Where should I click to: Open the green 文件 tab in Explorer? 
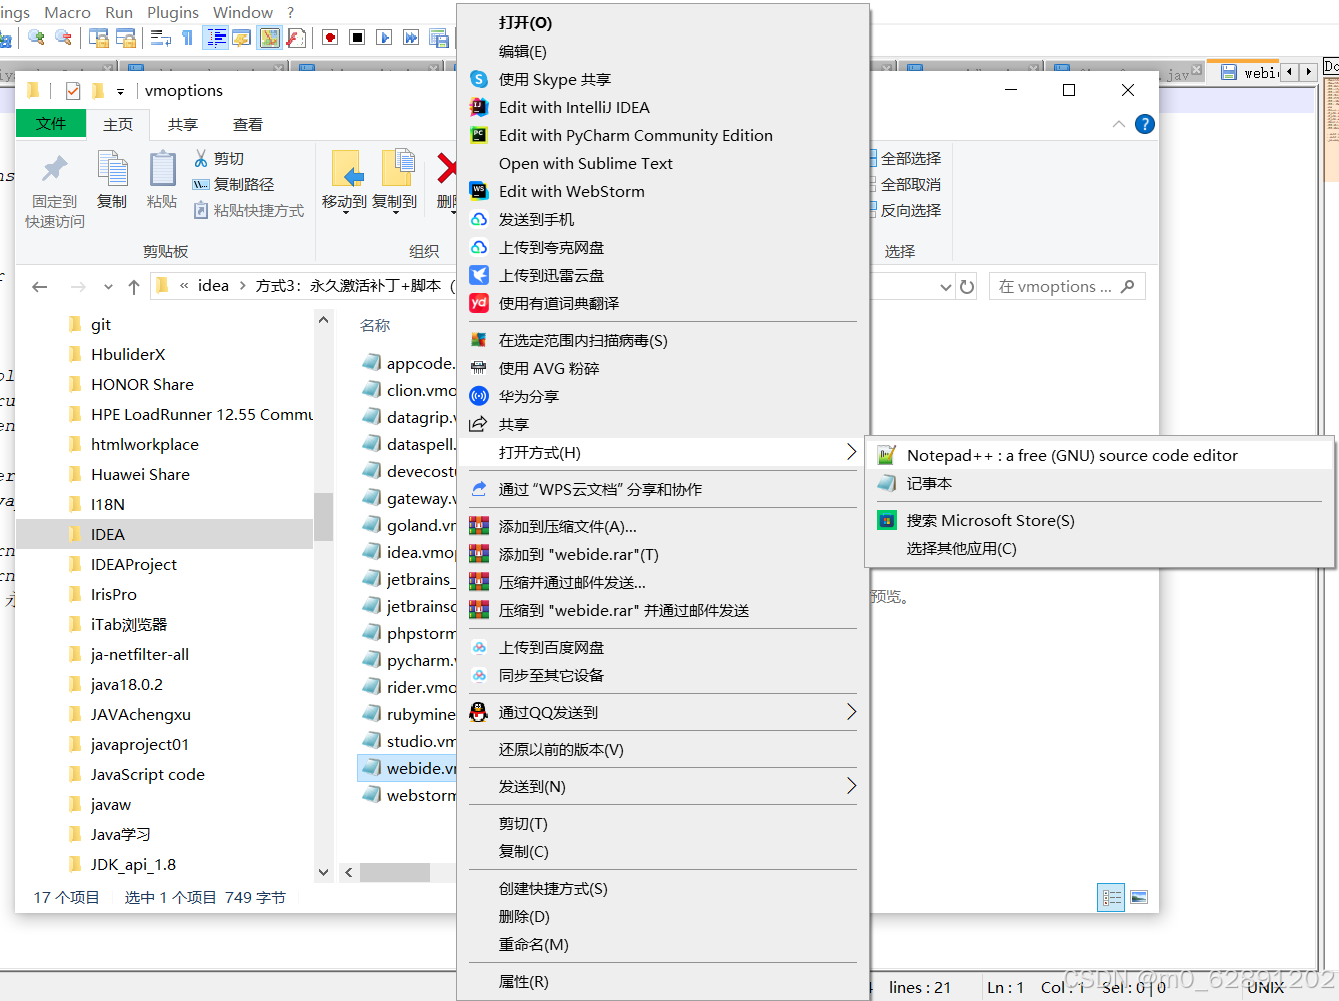pyautogui.click(x=51, y=124)
